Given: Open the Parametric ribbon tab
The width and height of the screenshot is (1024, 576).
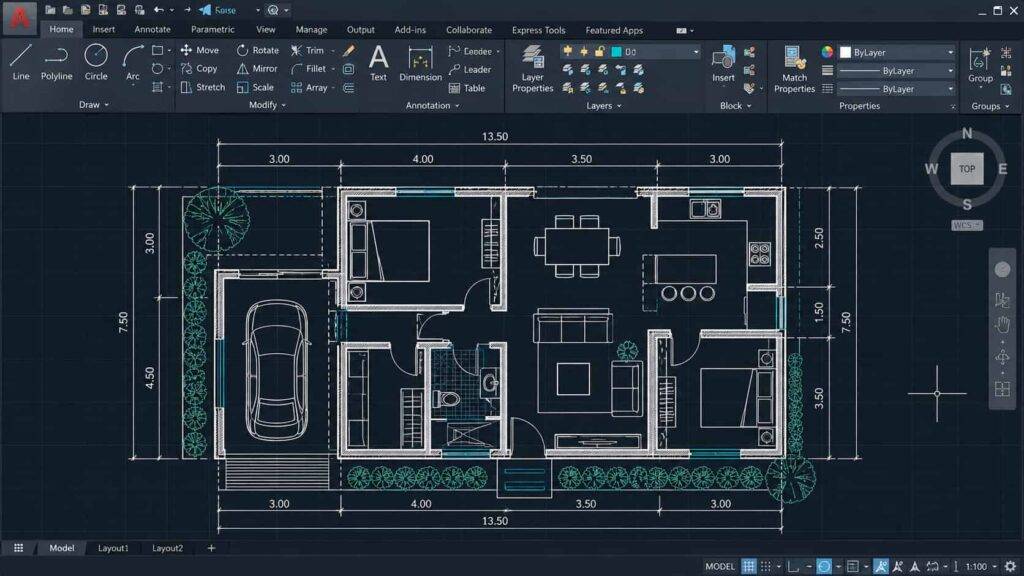Looking at the screenshot, I should tap(212, 29).
